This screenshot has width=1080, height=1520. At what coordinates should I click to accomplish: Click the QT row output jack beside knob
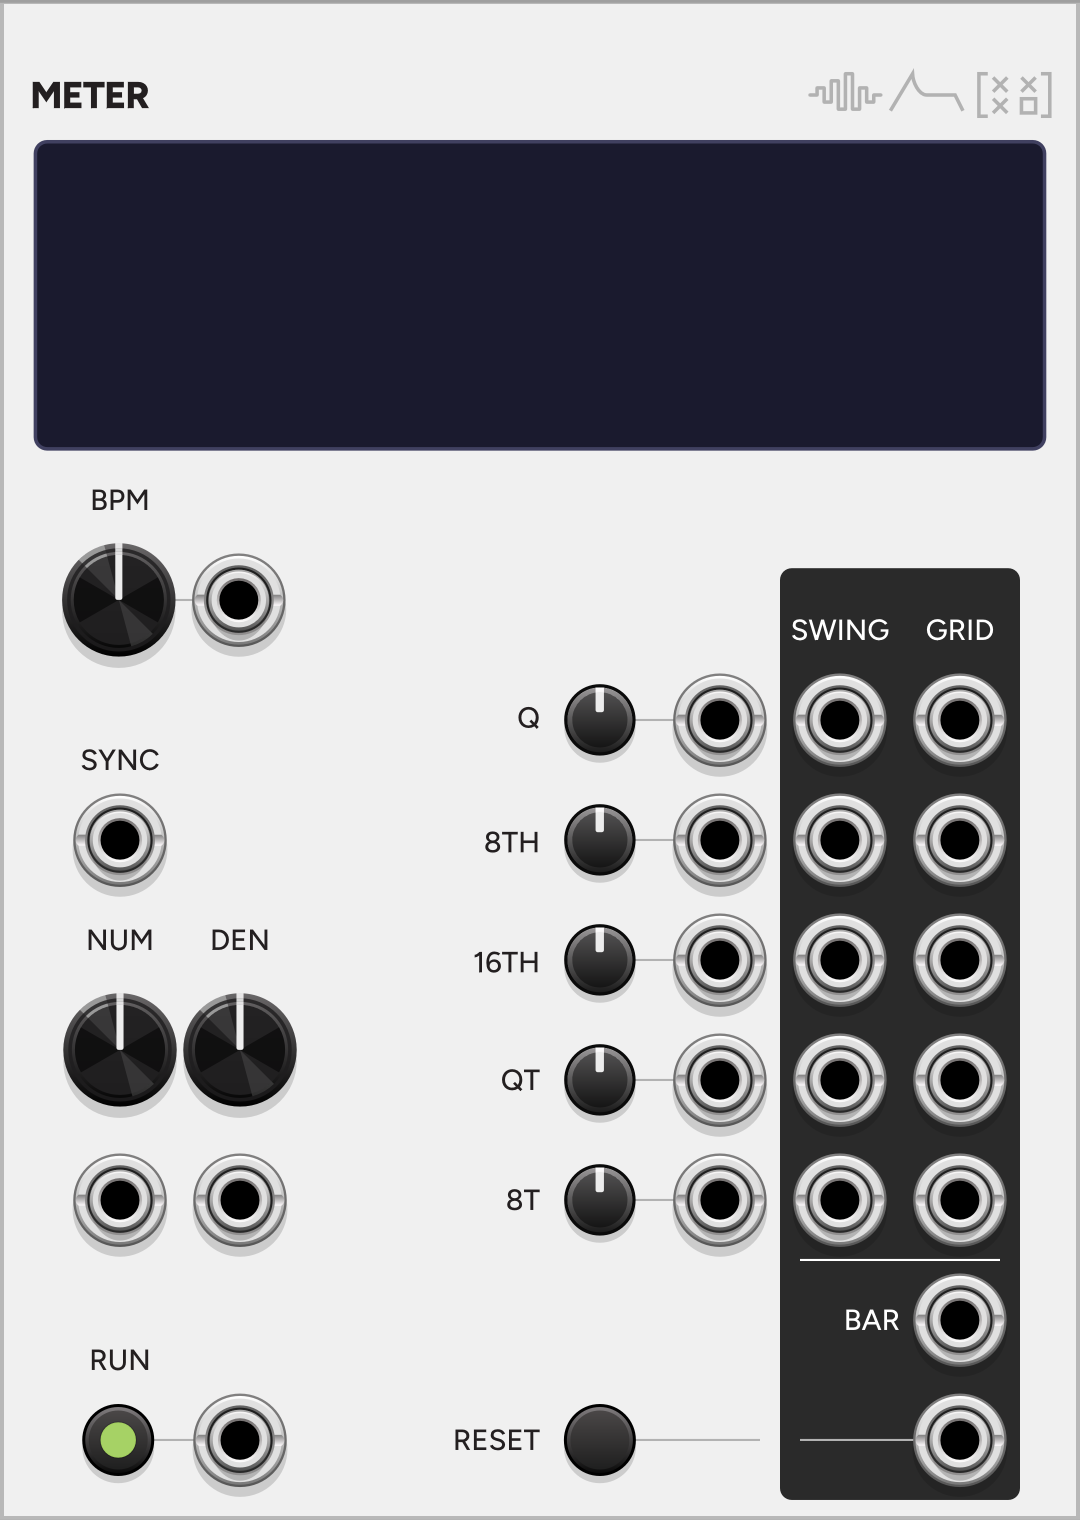coord(720,1080)
